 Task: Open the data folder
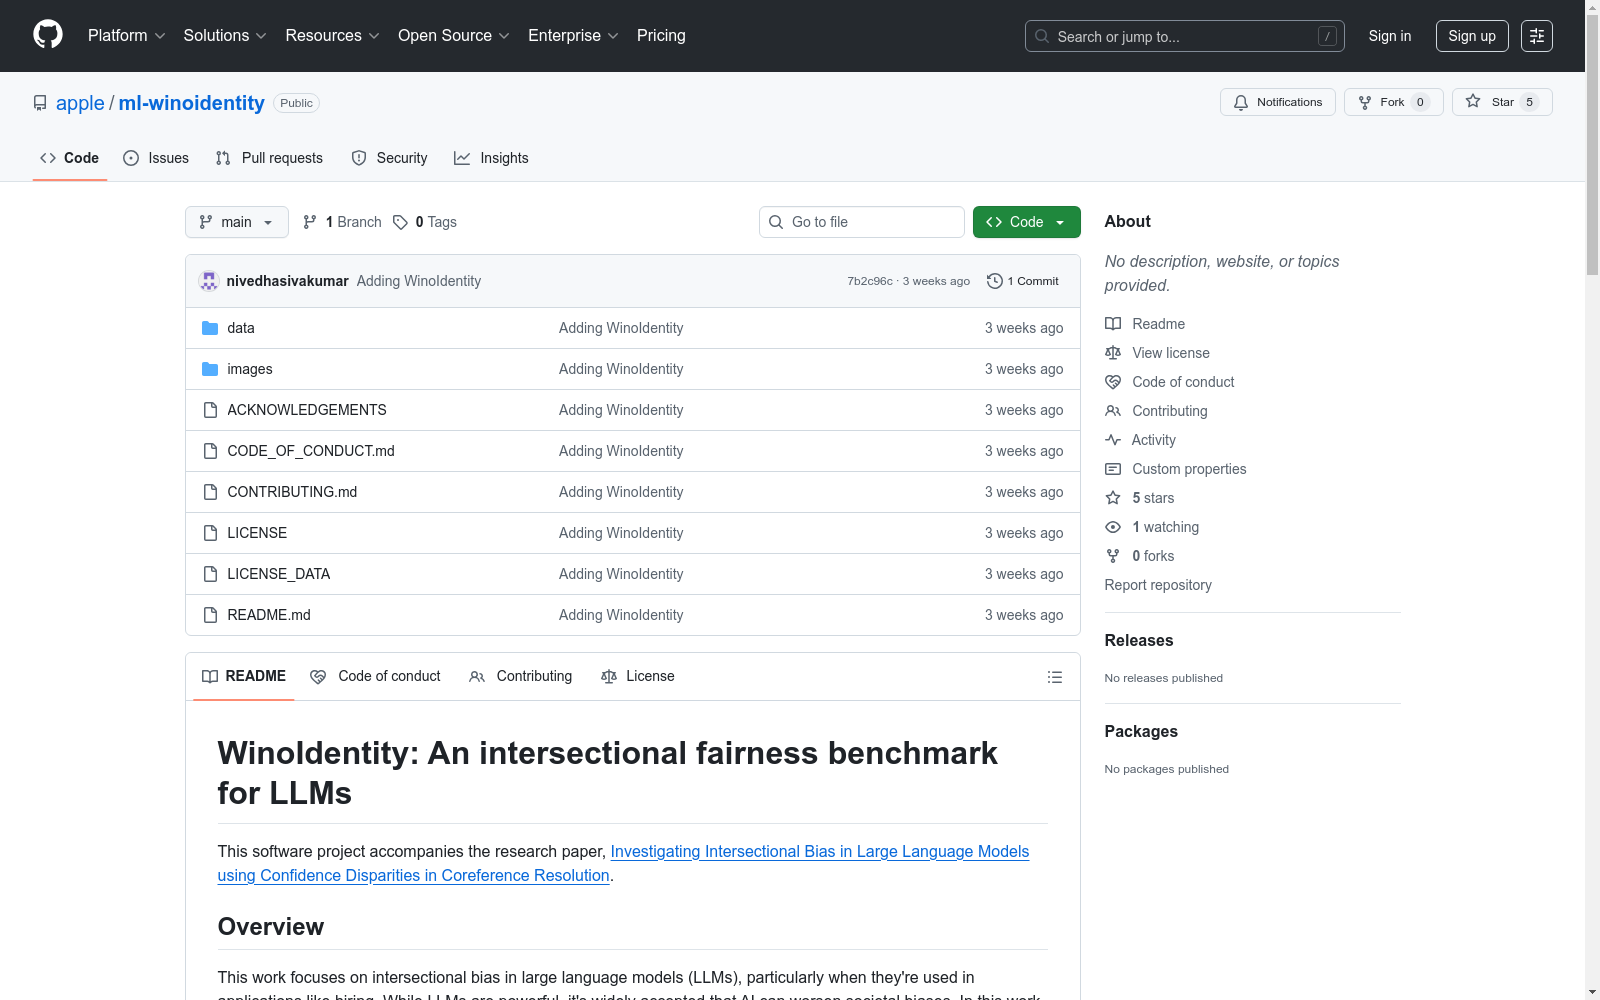click(x=241, y=328)
